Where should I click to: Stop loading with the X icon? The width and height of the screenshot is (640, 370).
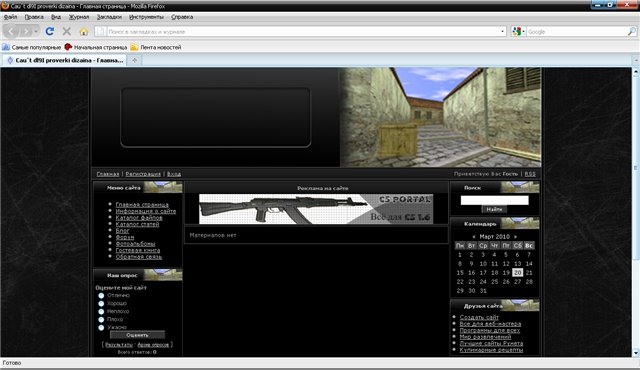(x=67, y=31)
